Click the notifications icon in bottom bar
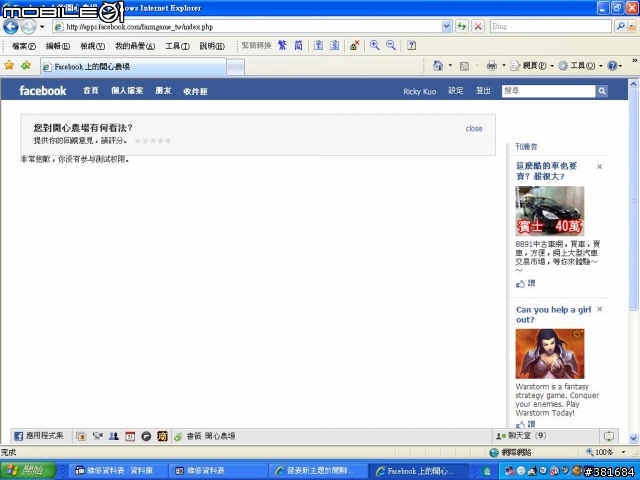This screenshot has height=480, width=640. point(609,436)
